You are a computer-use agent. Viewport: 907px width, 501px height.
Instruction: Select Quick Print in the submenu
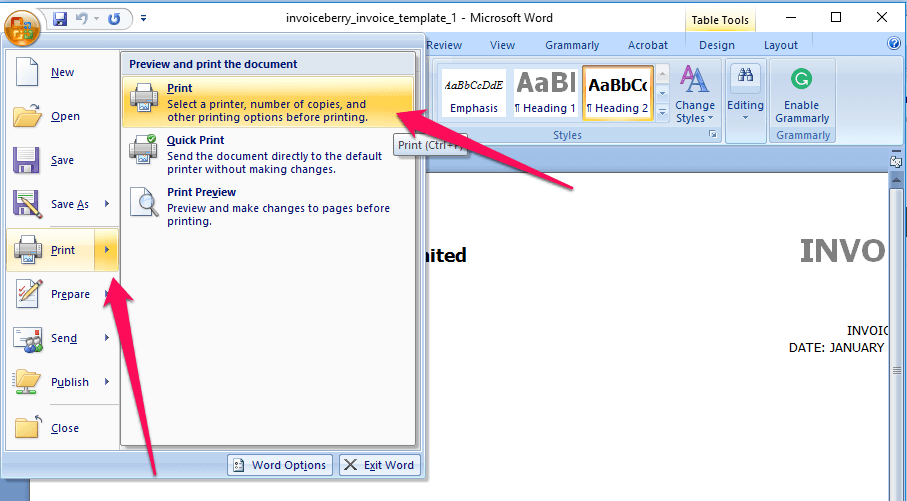point(268,154)
